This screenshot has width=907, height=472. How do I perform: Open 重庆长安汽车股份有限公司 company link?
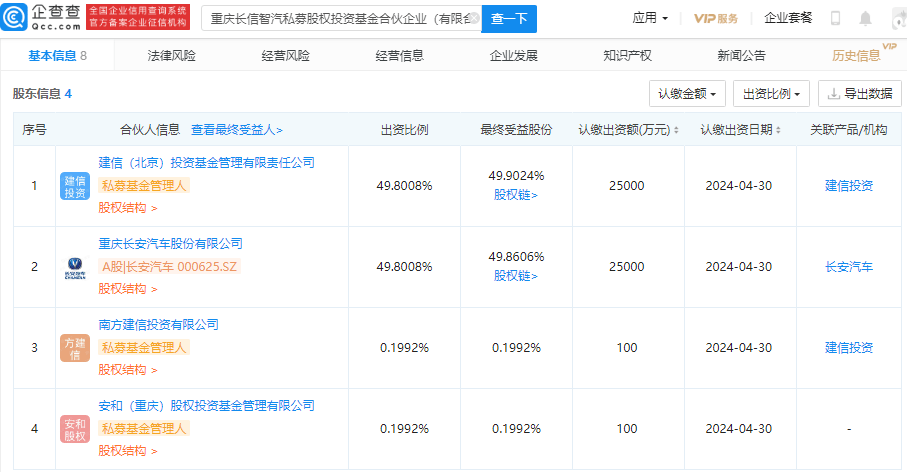pyautogui.click(x=170, y=243)
